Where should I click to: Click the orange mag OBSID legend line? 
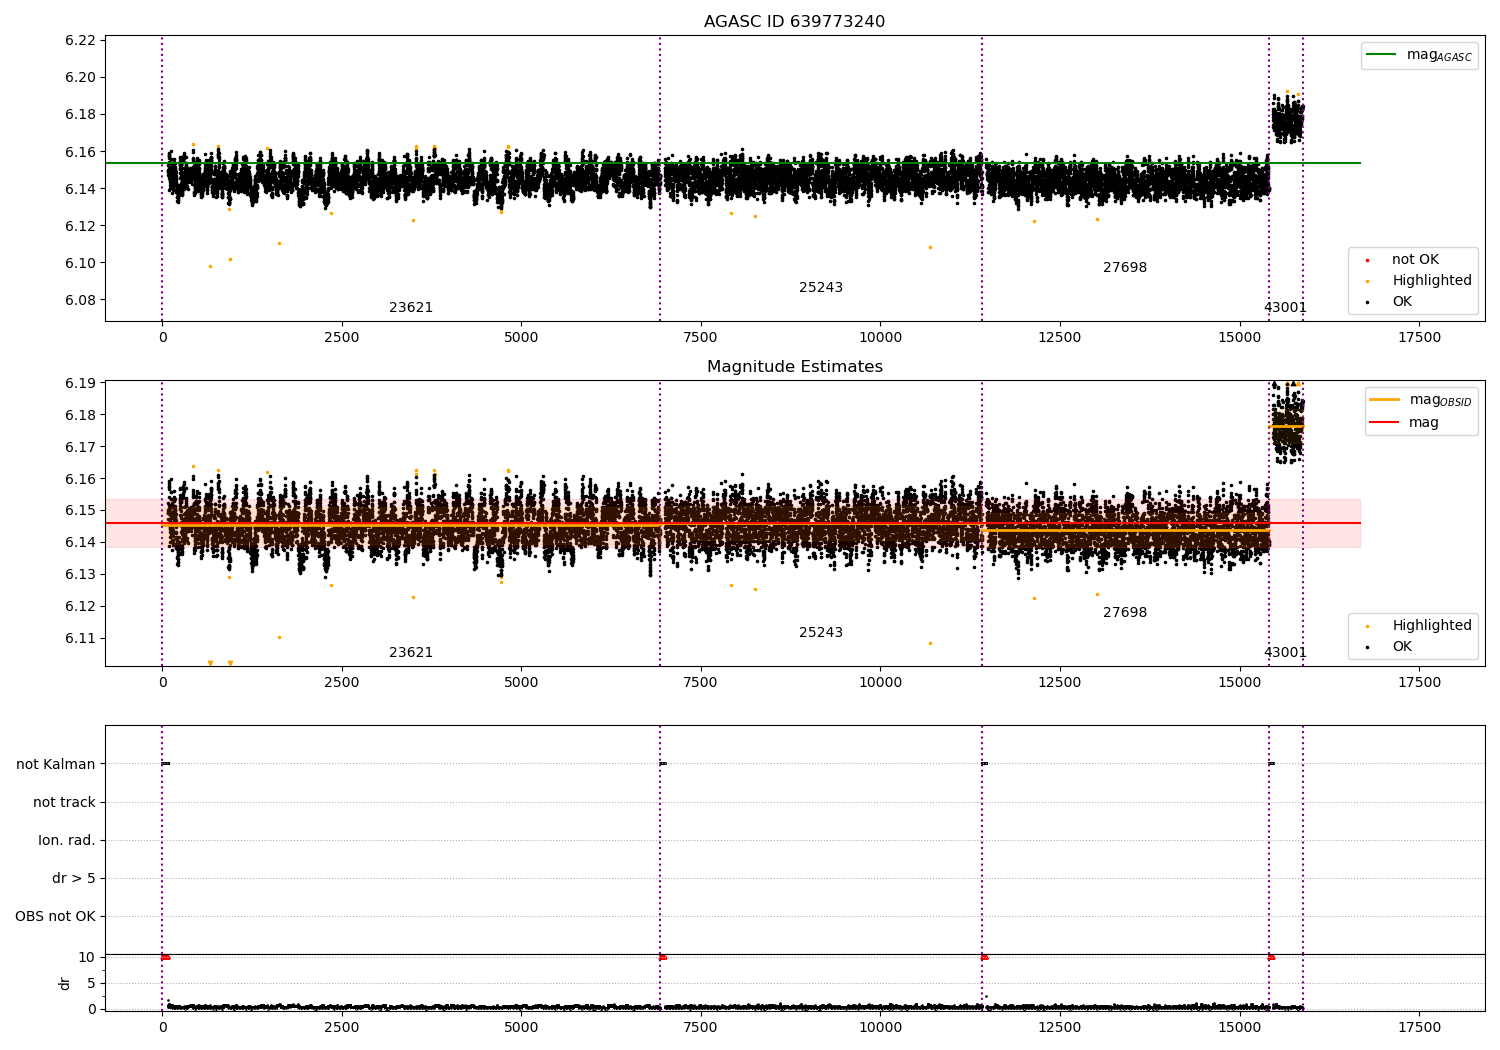coord(1385,400)
